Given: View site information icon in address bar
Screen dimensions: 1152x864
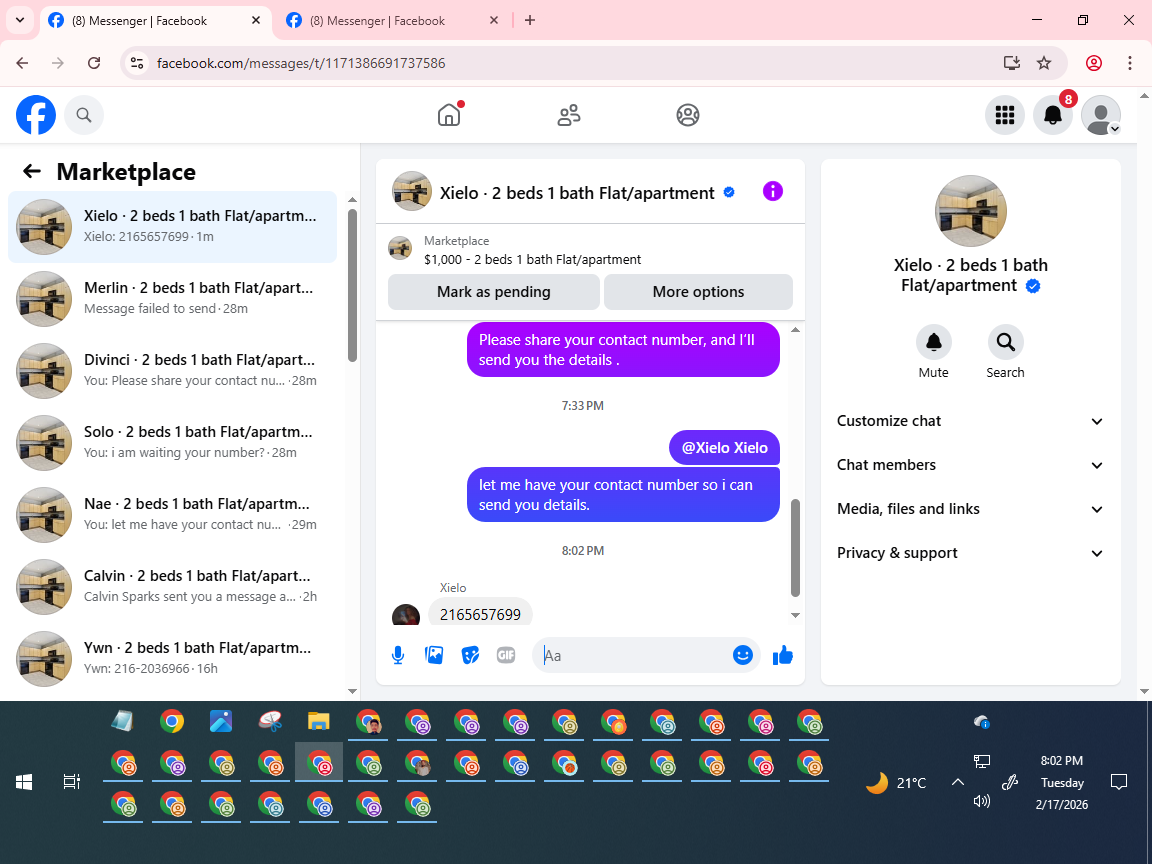Looking at the screenshot, I should tap(137, 63).
